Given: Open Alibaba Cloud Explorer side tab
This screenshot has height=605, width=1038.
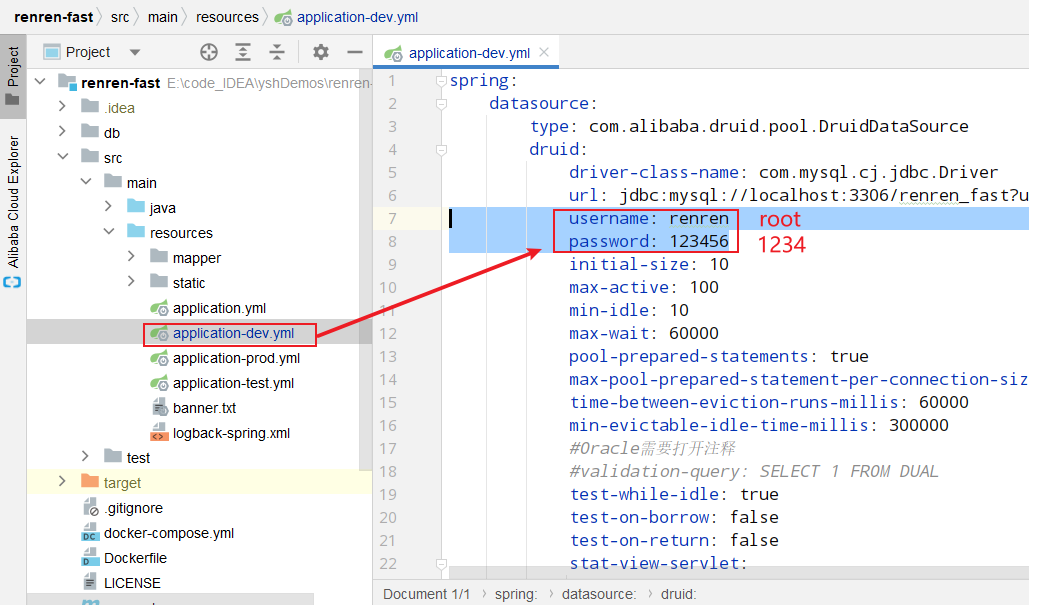Looking at the screenshot, I should point(13,210).
